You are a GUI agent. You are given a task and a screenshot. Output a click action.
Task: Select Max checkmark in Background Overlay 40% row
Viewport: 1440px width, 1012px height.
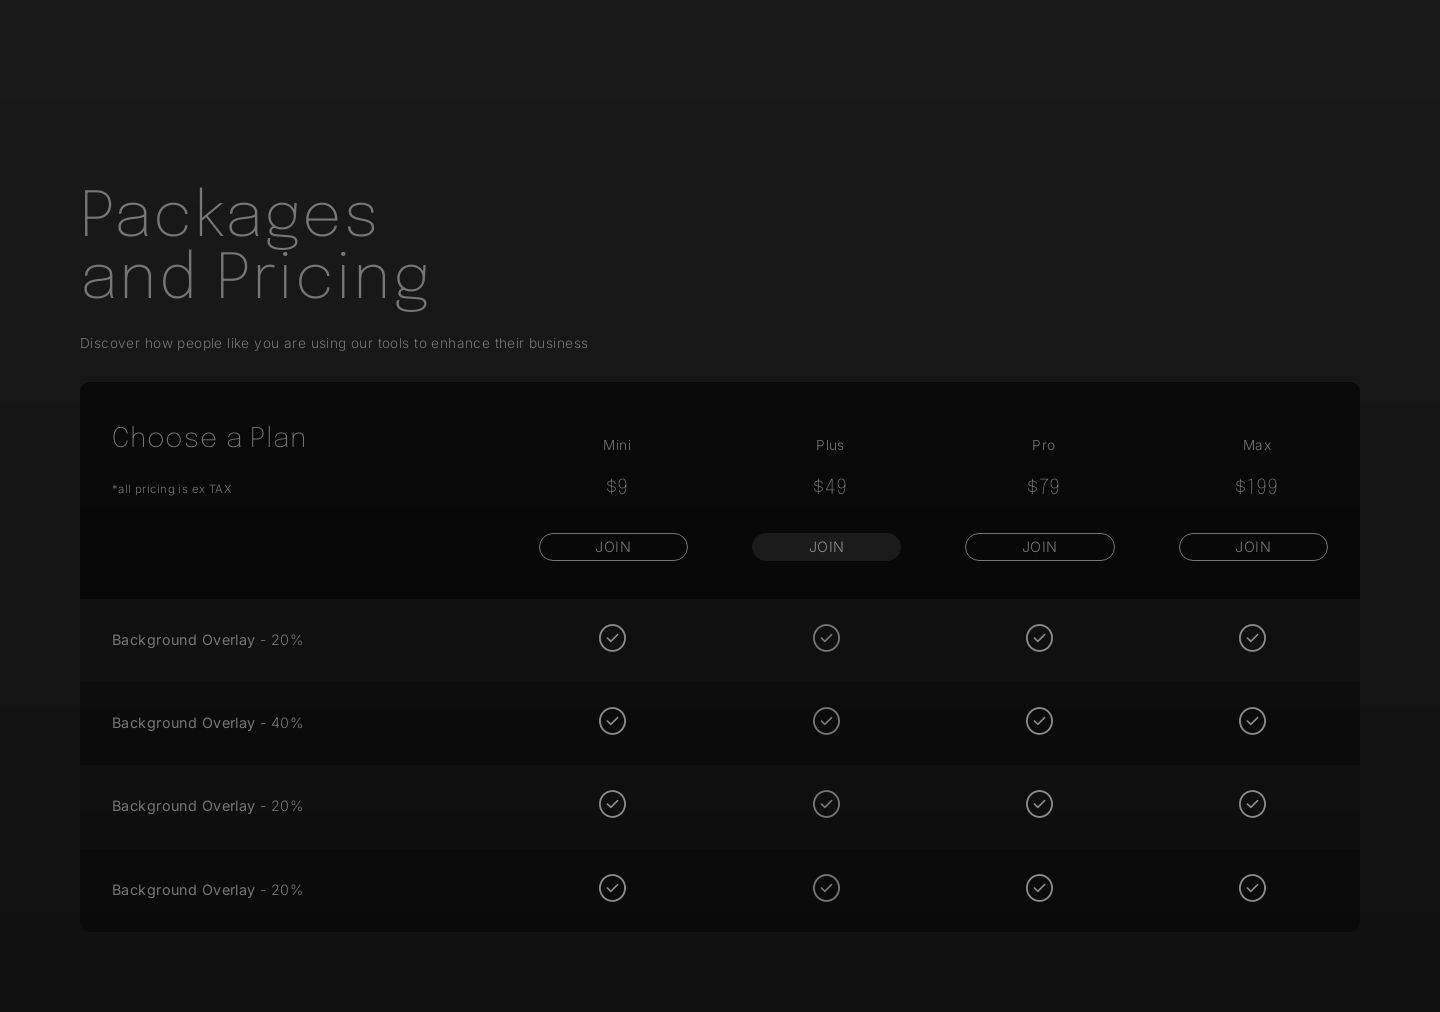point(1252,721)
